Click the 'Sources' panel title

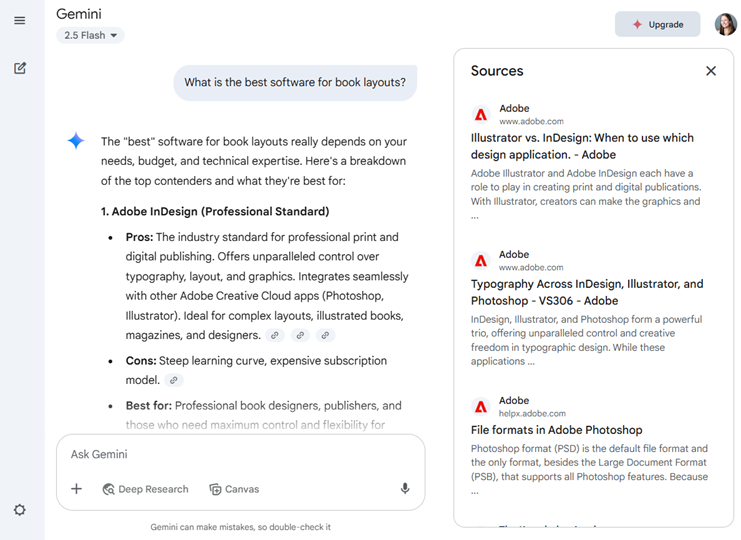pyautogui.click(x=497, y=71)
